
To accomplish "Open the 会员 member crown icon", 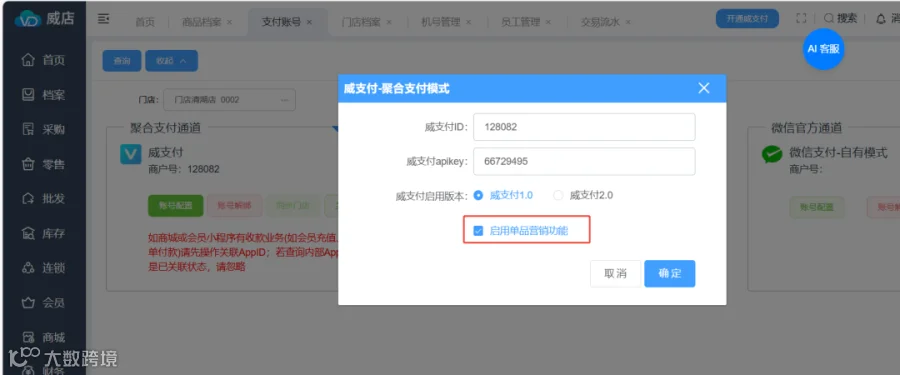I will tap(28, 303).
